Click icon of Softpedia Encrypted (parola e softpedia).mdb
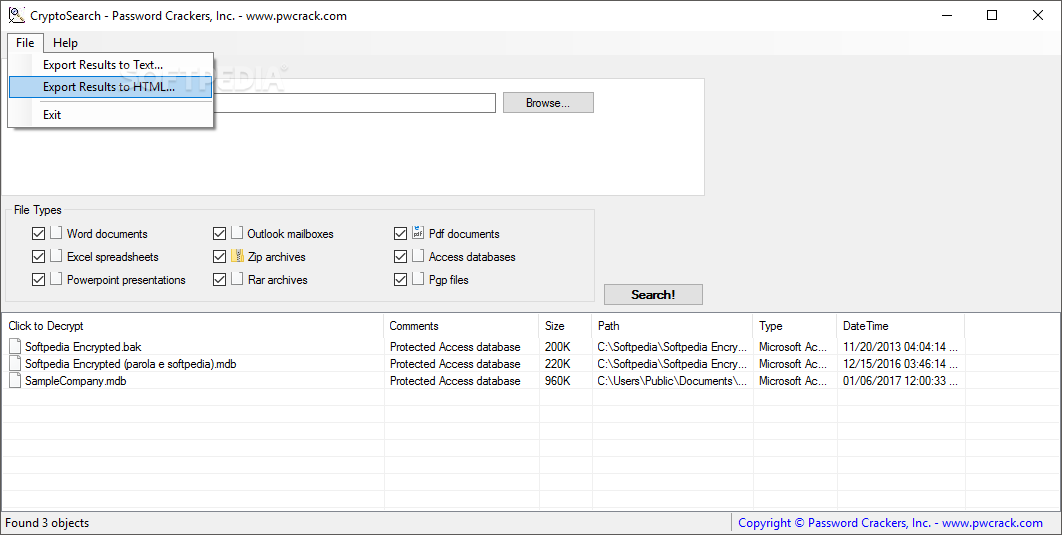 15,364
